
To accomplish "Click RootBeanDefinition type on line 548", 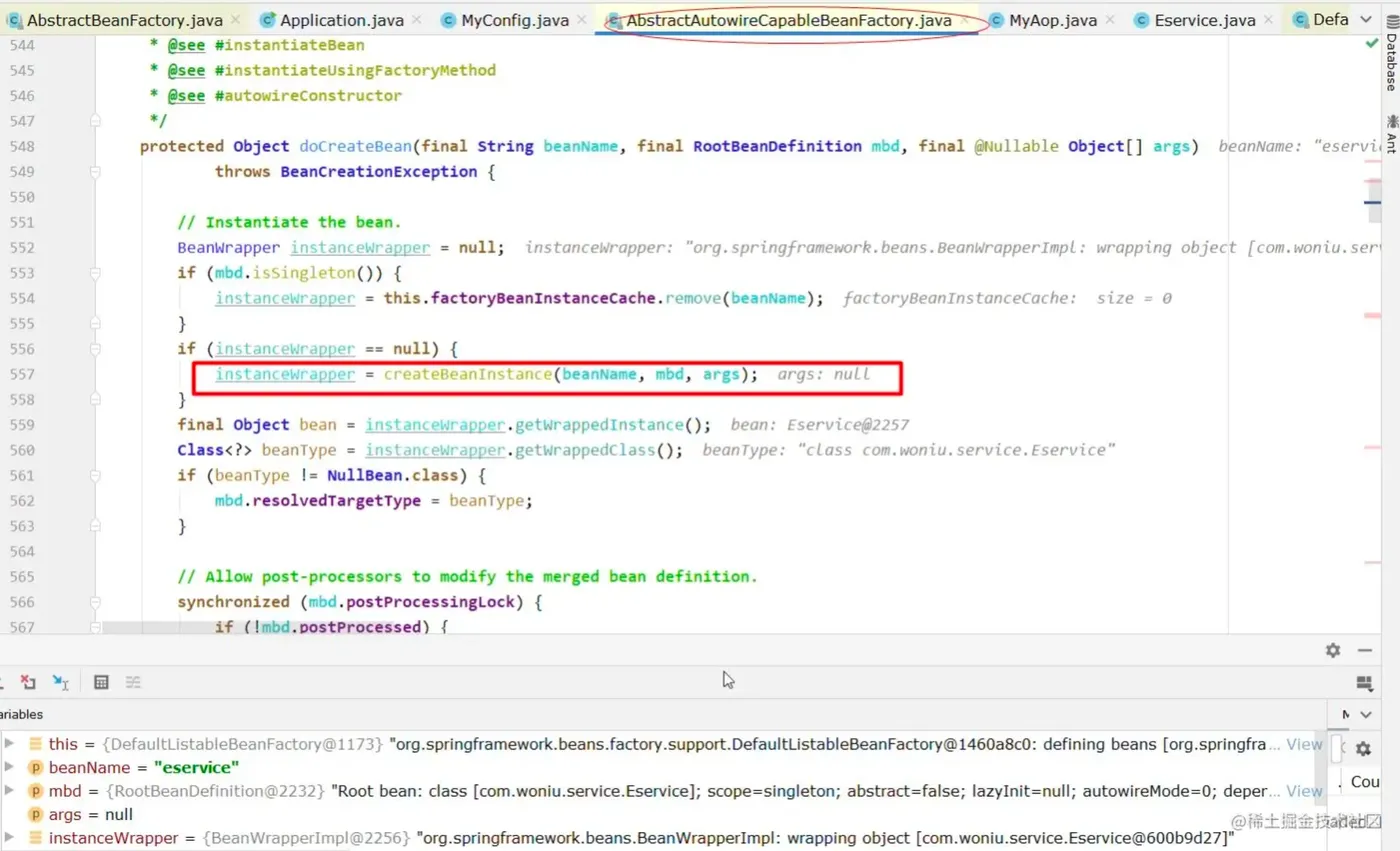I will click(x=777, y=146).
